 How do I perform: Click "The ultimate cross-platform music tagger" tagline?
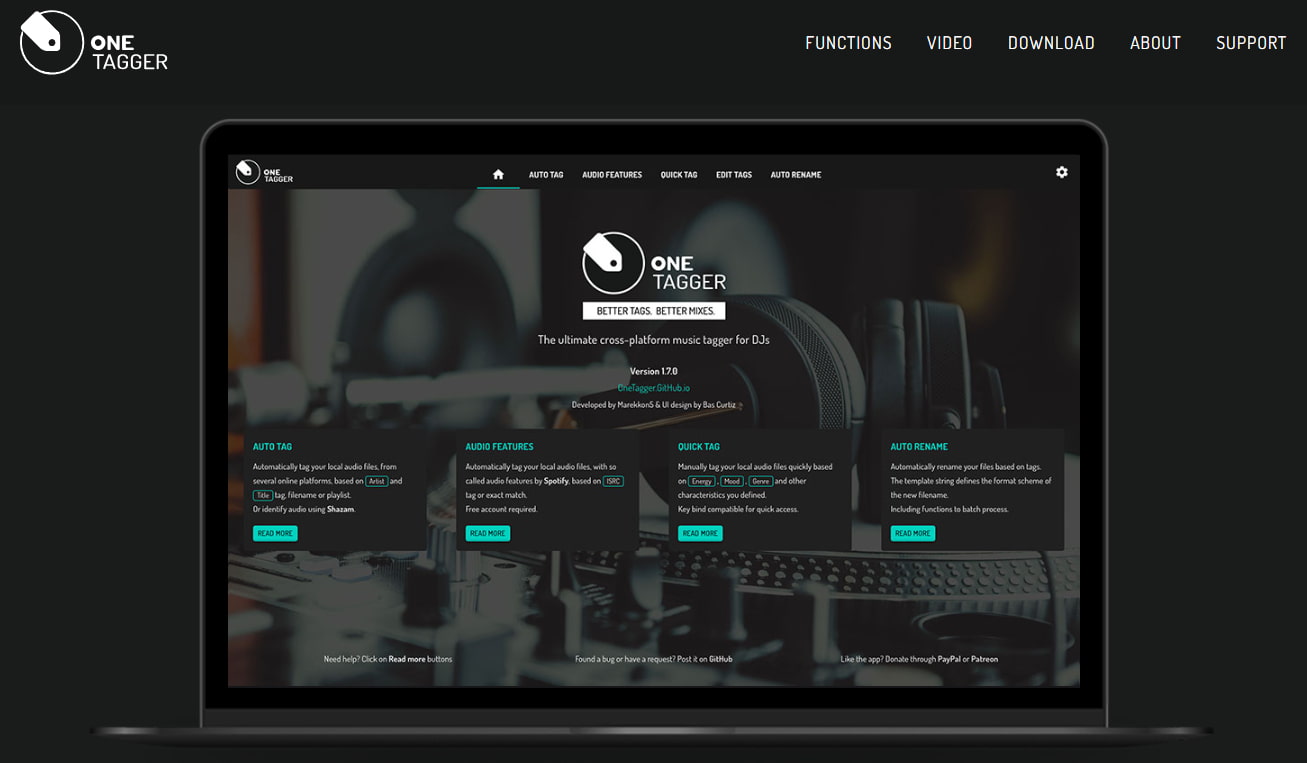point(654,340)
